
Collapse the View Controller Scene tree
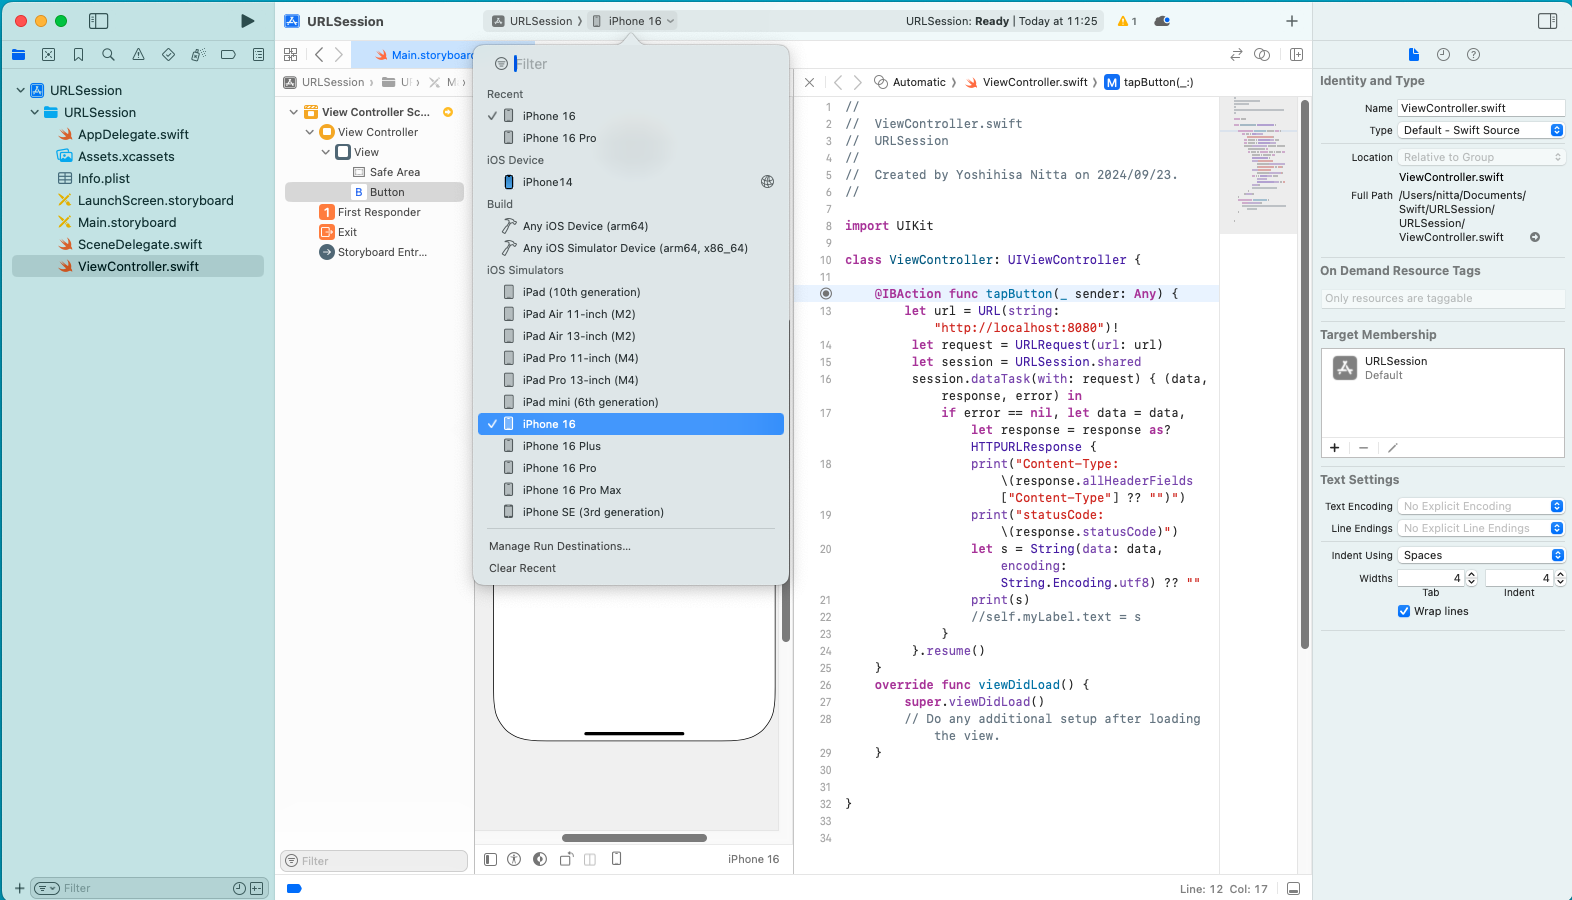tap(293, 112)
